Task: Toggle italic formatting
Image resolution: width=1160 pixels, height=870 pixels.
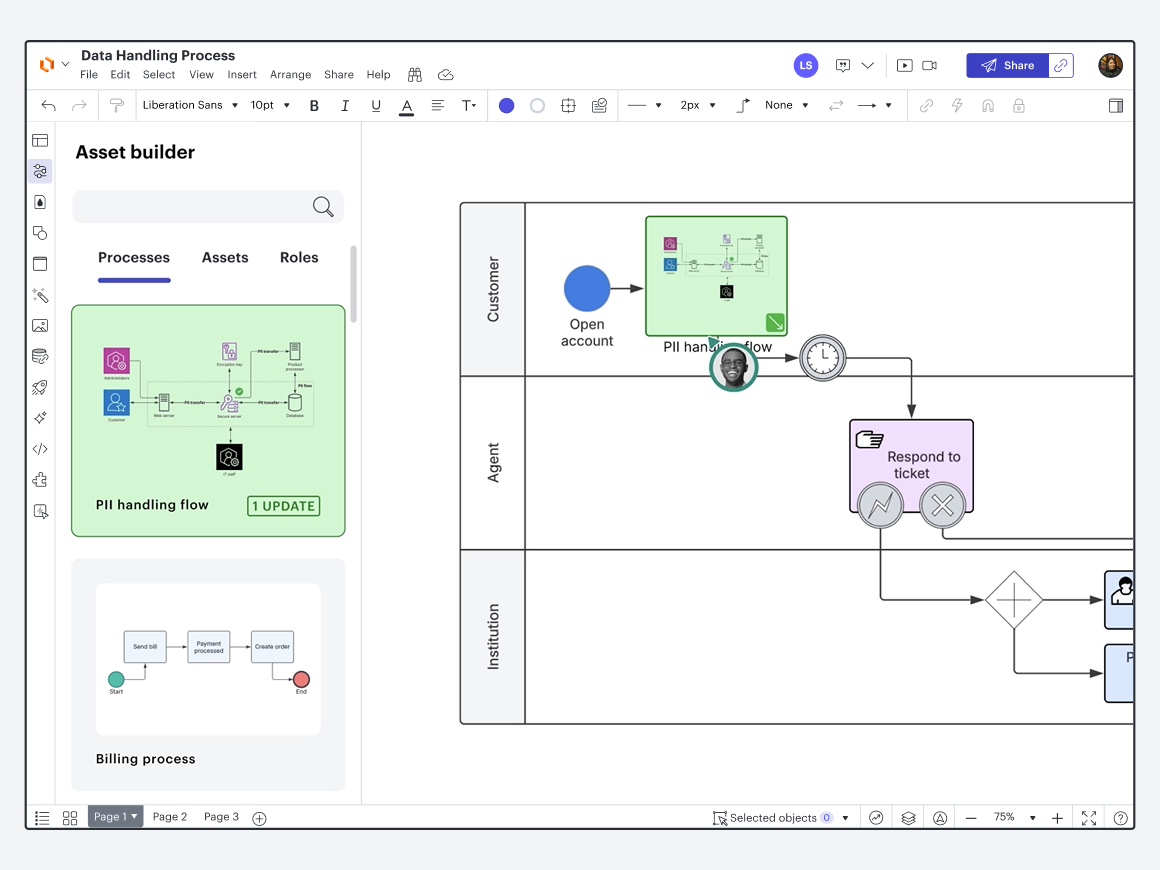Action: click(345, 106)
